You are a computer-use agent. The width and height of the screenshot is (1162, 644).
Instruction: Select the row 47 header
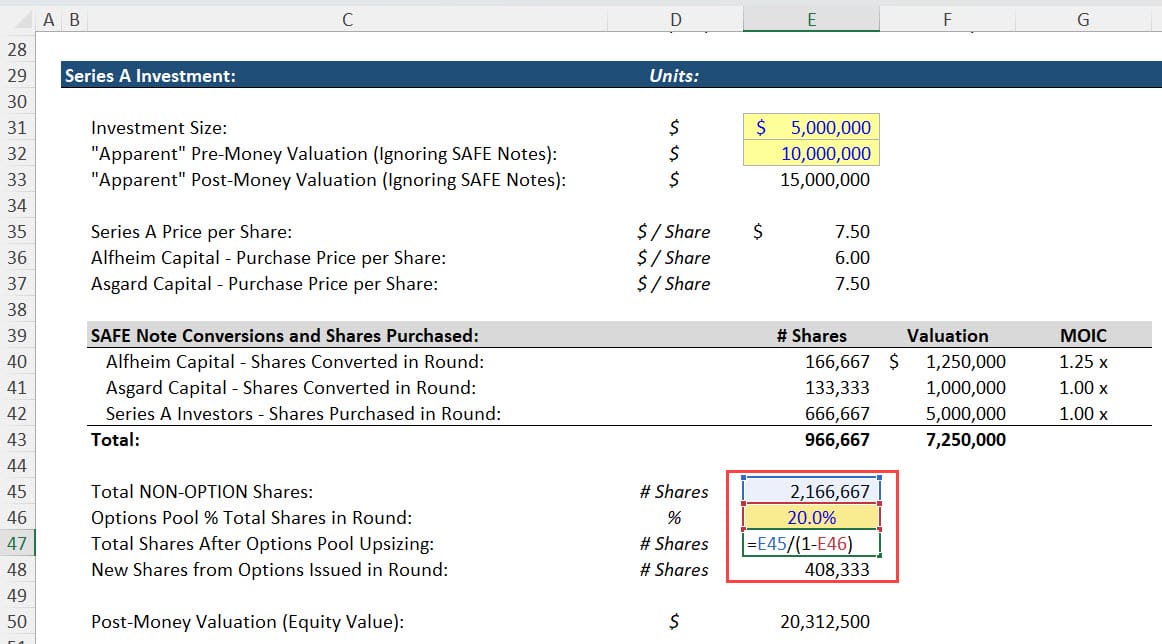17,544
